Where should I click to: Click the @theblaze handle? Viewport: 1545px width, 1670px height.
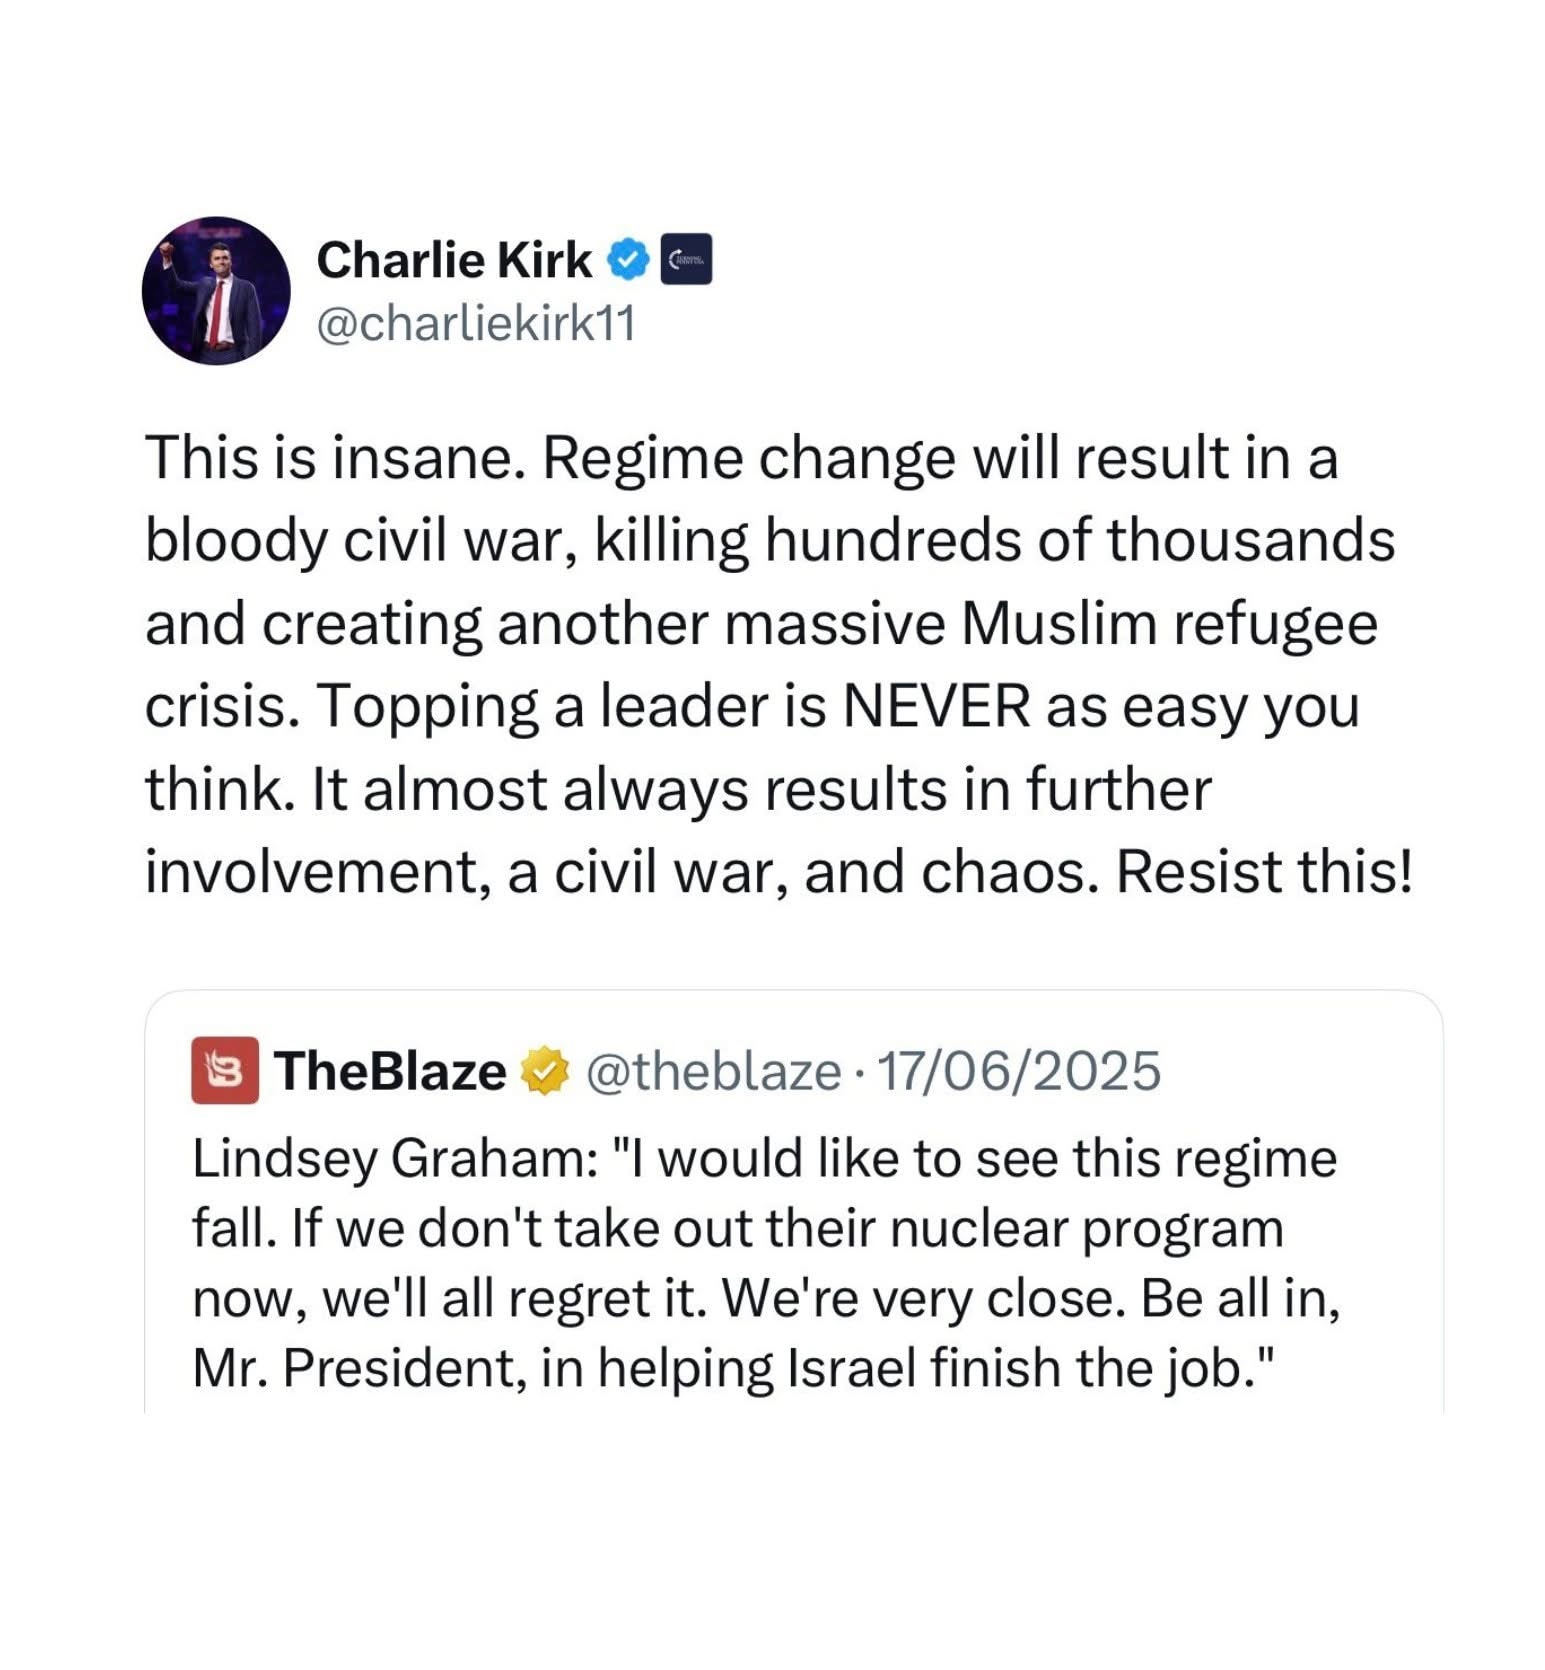[712, 1071]
